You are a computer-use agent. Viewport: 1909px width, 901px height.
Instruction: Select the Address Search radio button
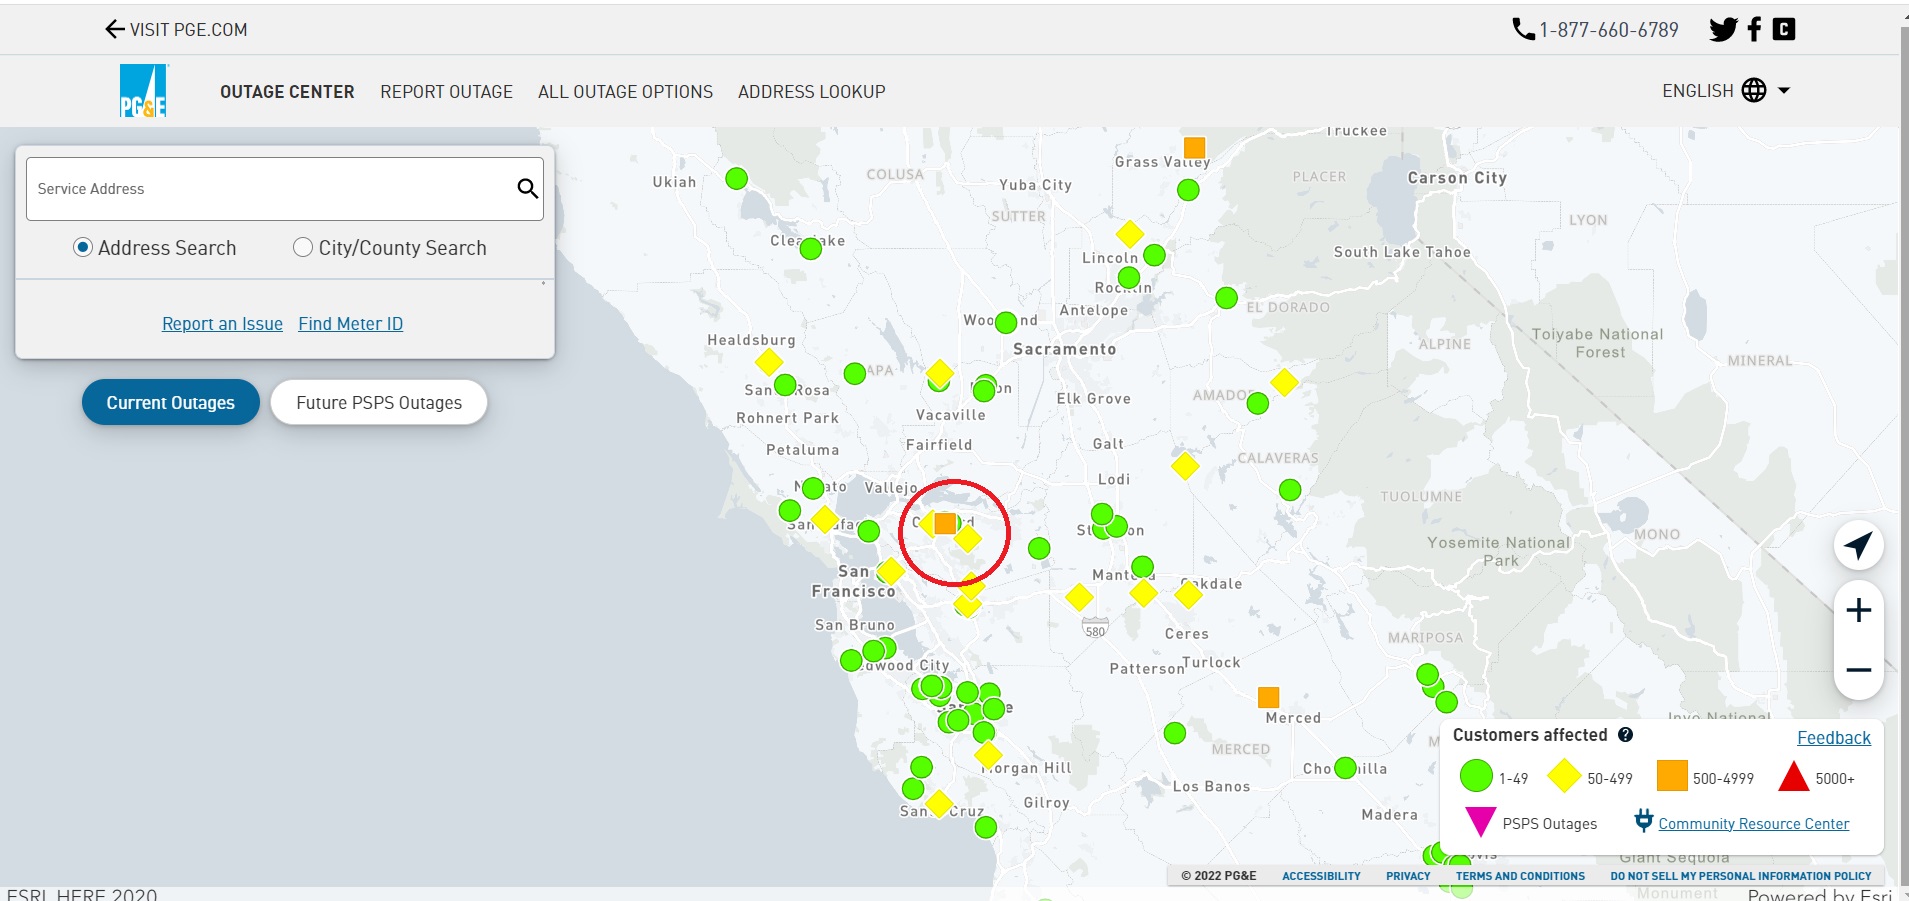point(83,247)
